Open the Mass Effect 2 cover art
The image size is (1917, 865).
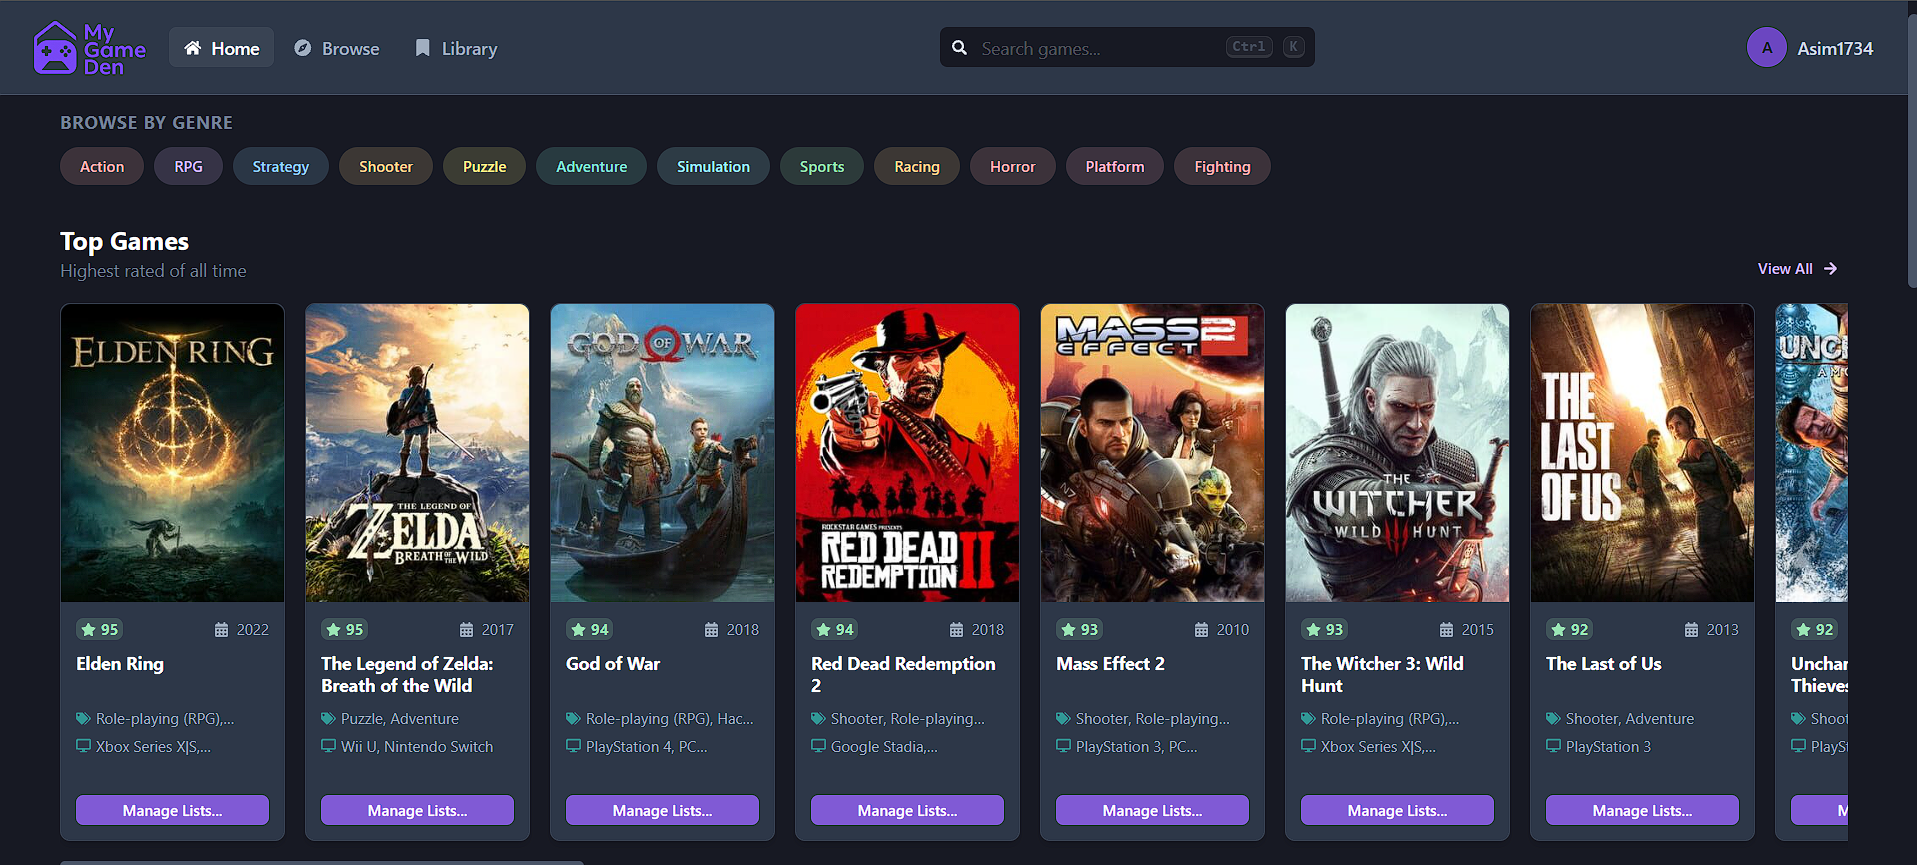[x=1152, y=453]
